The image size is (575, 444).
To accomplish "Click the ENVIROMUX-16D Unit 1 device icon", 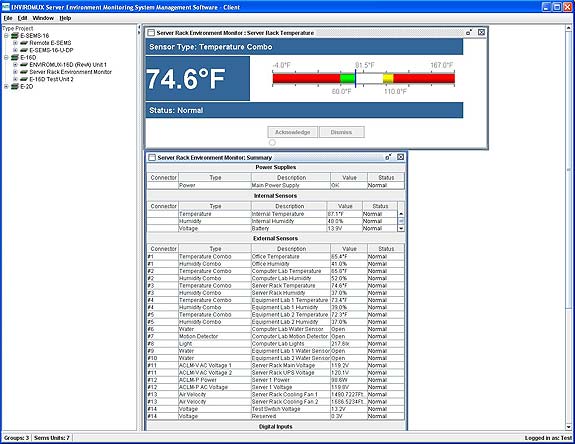I will coord(24,65).
